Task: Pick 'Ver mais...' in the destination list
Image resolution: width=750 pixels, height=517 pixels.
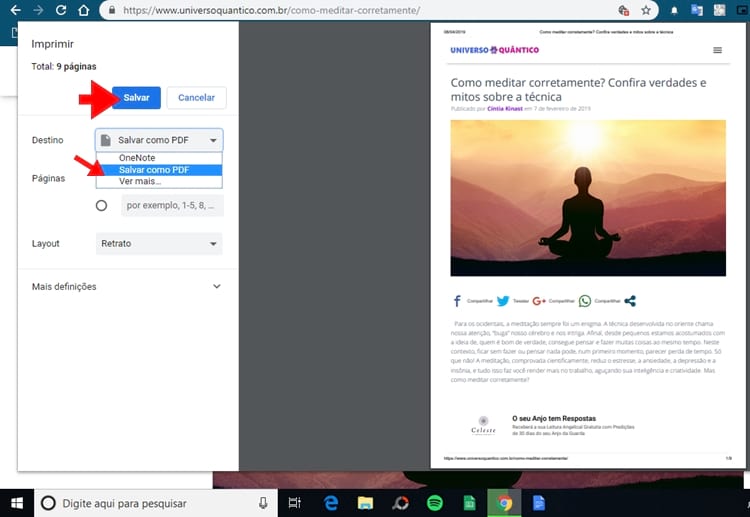Action: point(140,182)
